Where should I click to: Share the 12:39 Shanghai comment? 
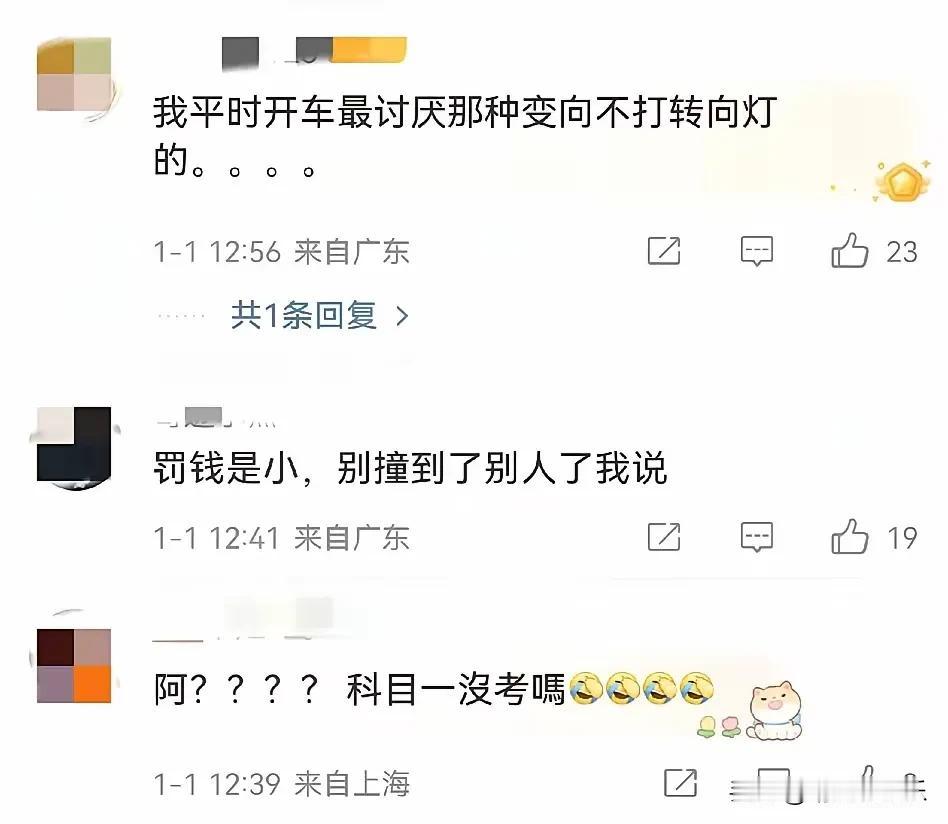(x=680, y=783)
